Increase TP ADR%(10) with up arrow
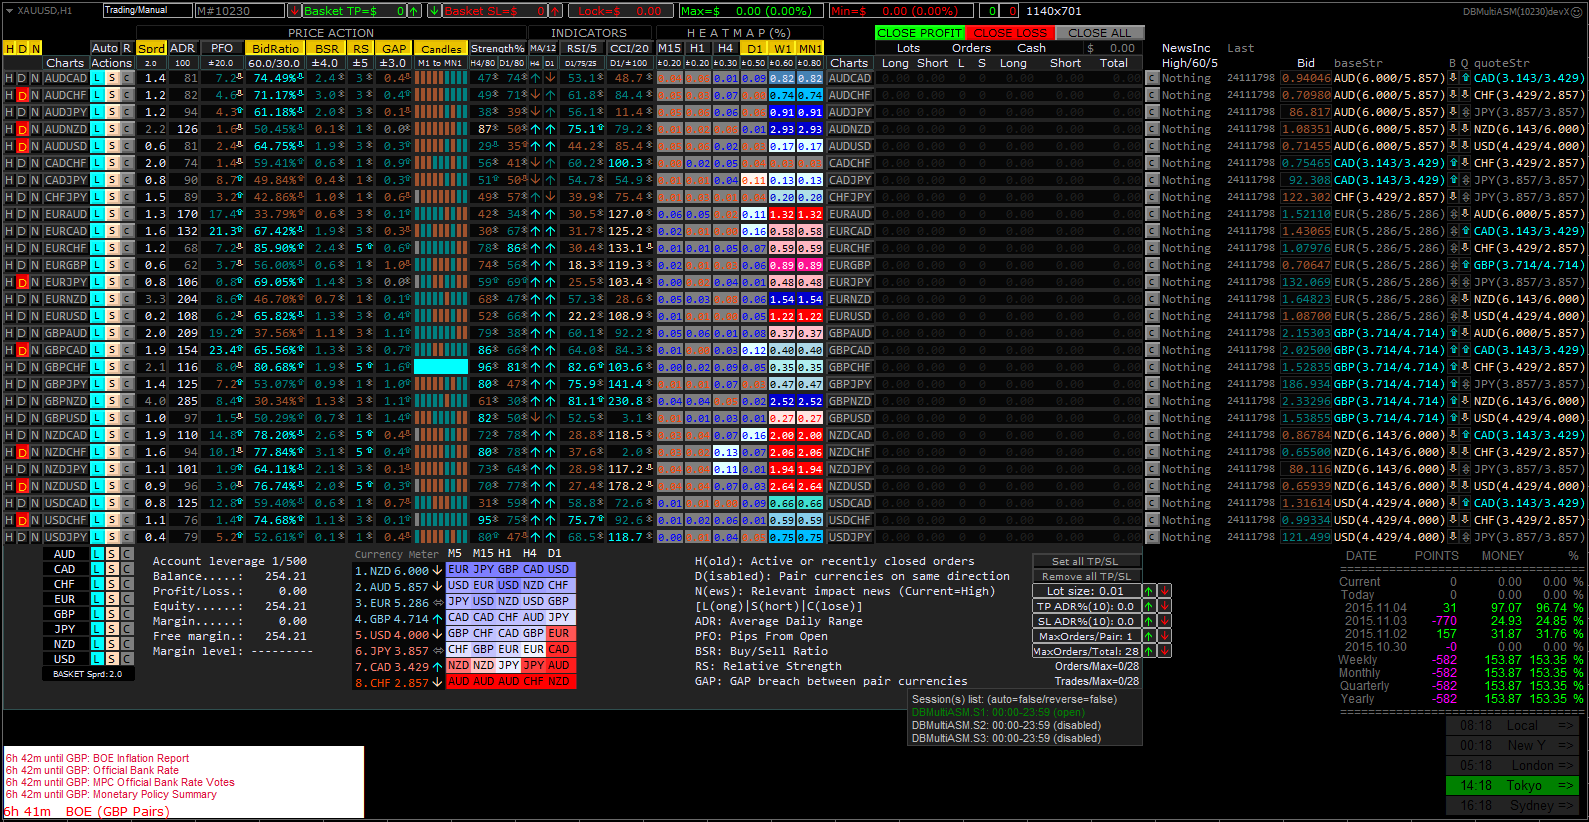 tap(1149, 606)
